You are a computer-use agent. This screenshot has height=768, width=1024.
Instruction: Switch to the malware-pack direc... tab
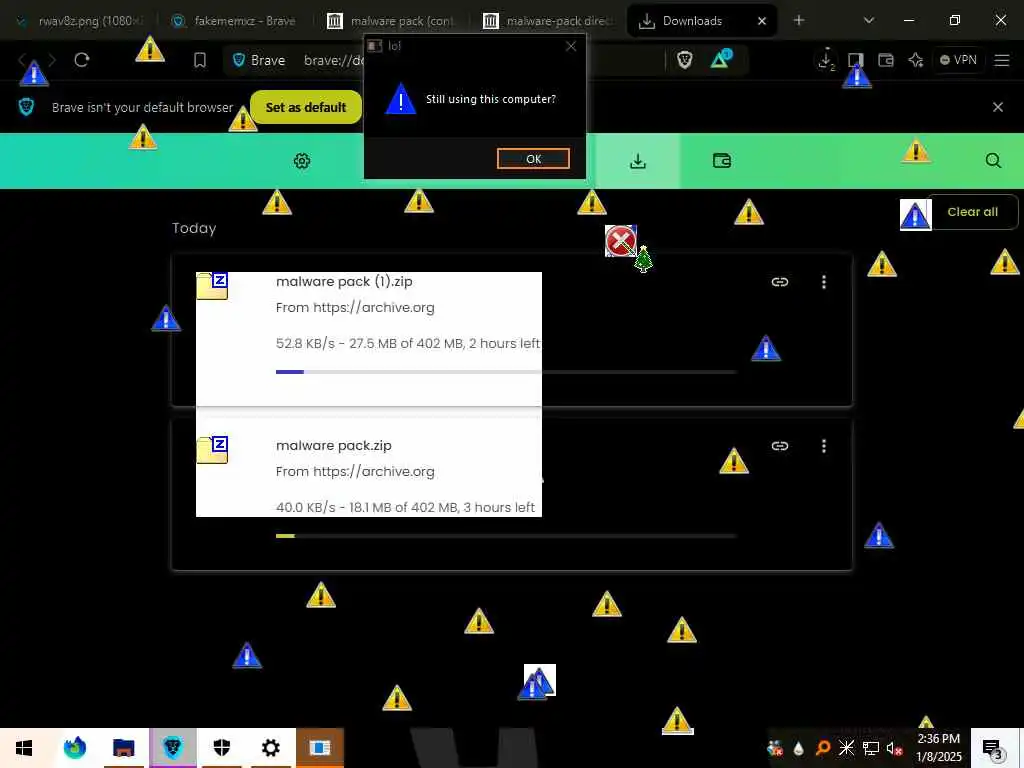[549, 21]
